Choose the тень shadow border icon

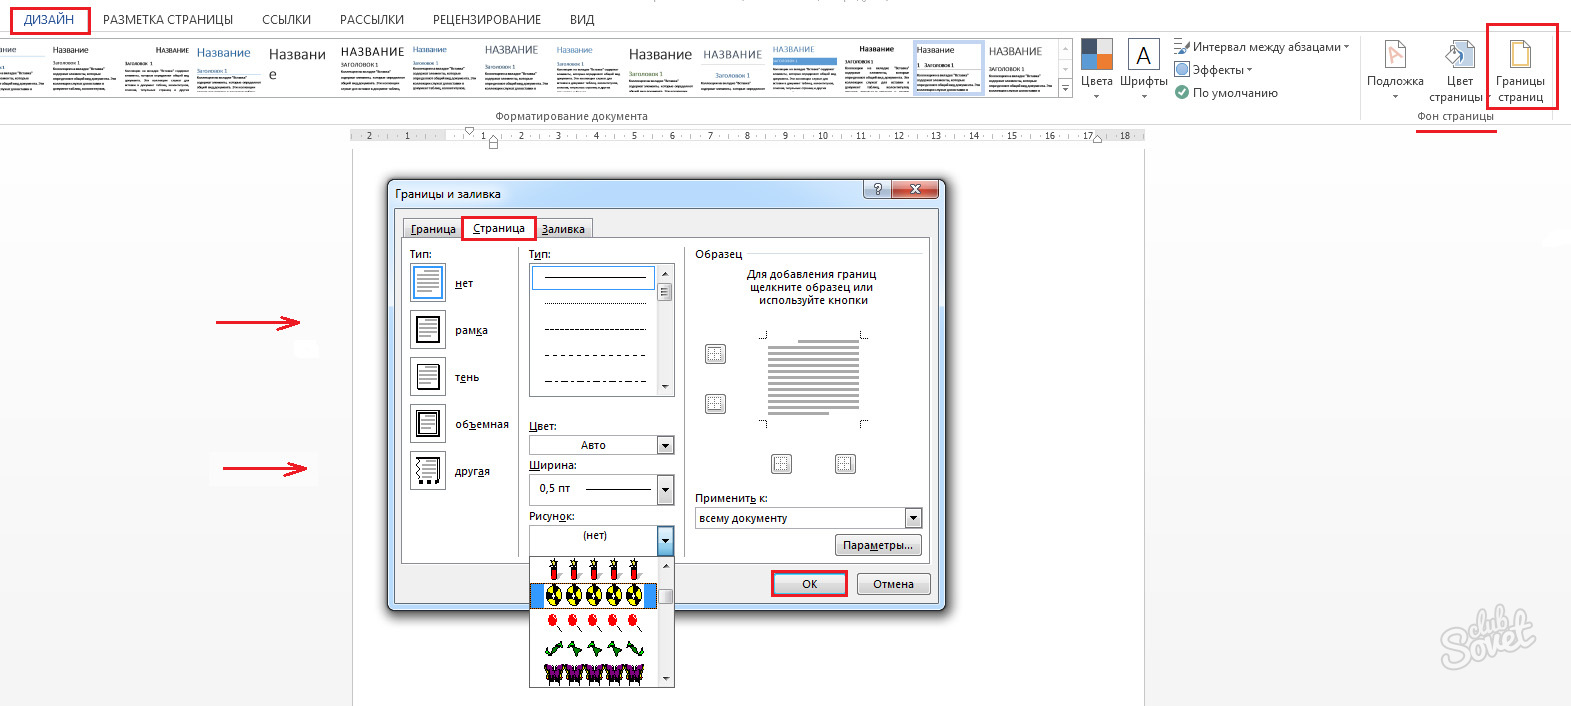[428, 377]
